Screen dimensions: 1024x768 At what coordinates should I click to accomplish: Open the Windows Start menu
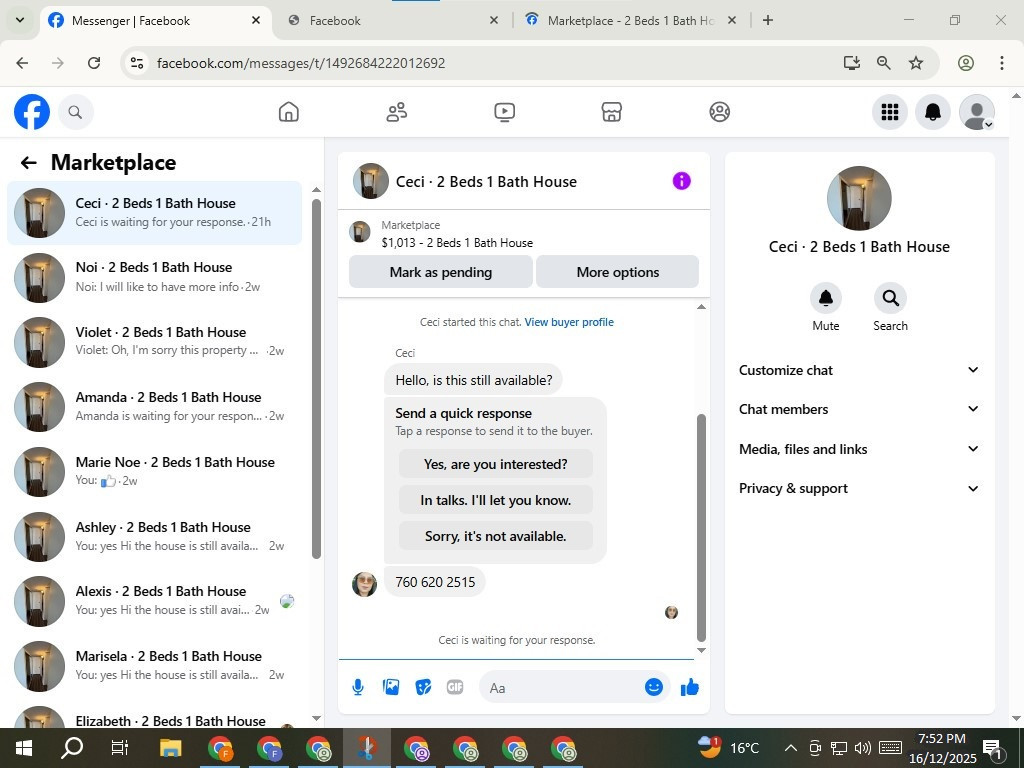(24, 748)
